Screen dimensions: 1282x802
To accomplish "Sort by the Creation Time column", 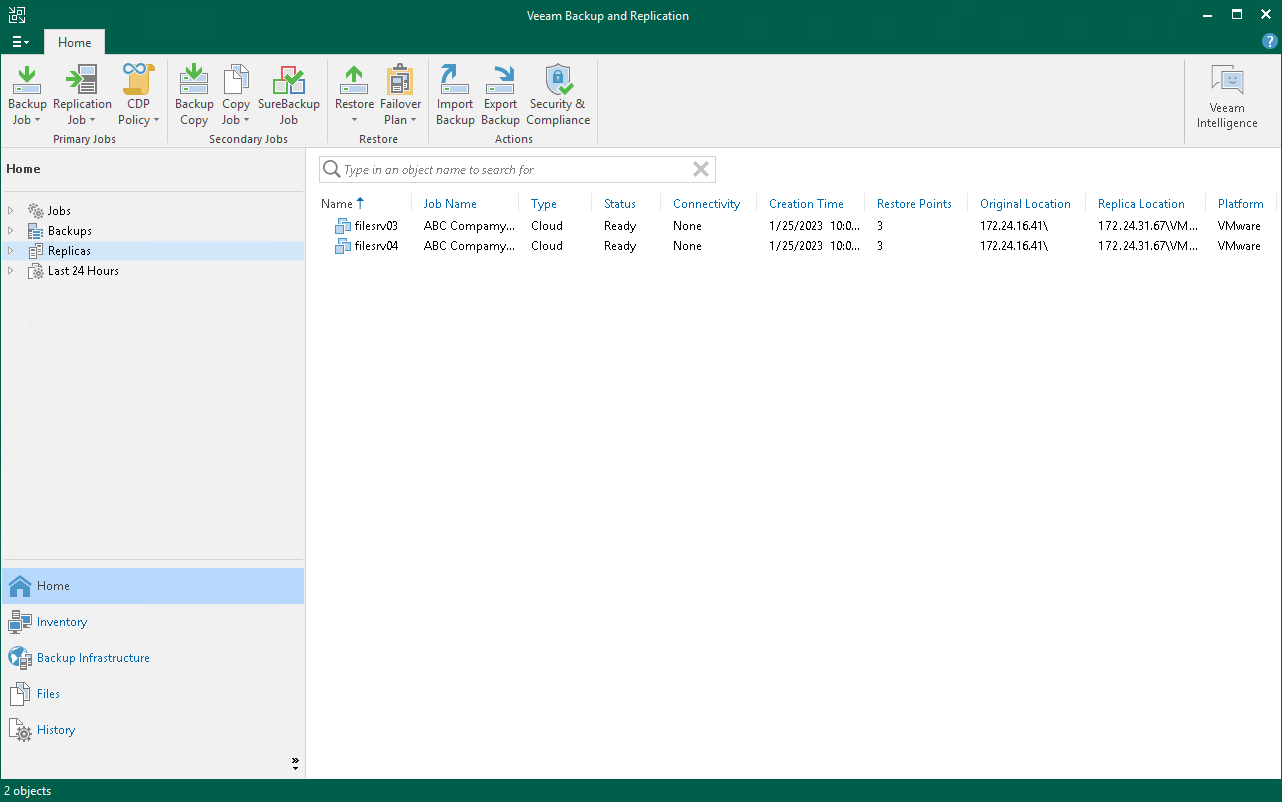I will point(806,204).
